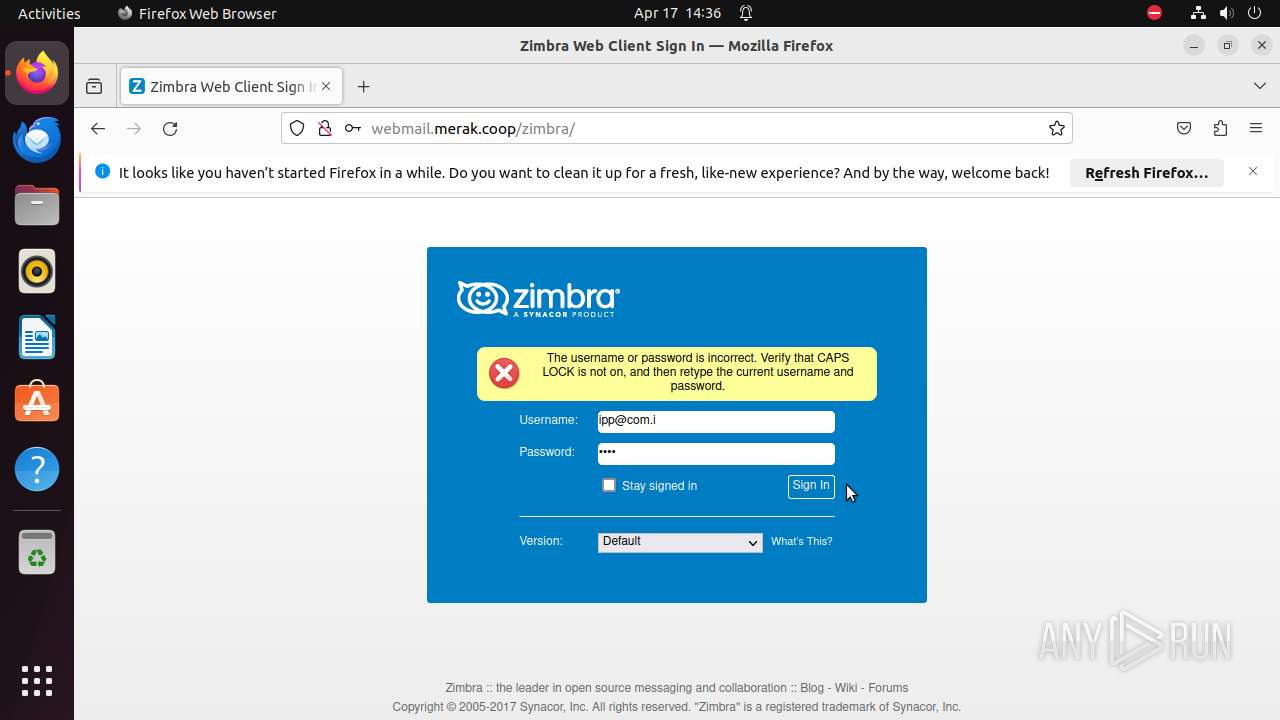Open the Wiki footer link
1280x720 pixels.
coord(846,688)
